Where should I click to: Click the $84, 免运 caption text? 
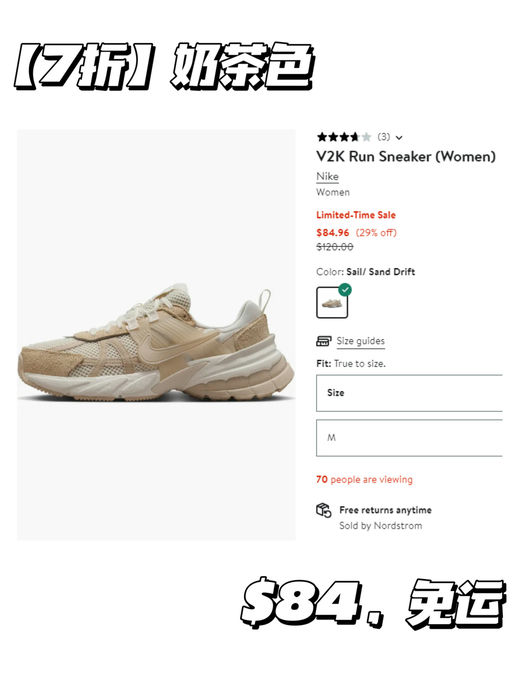point(373,602)
